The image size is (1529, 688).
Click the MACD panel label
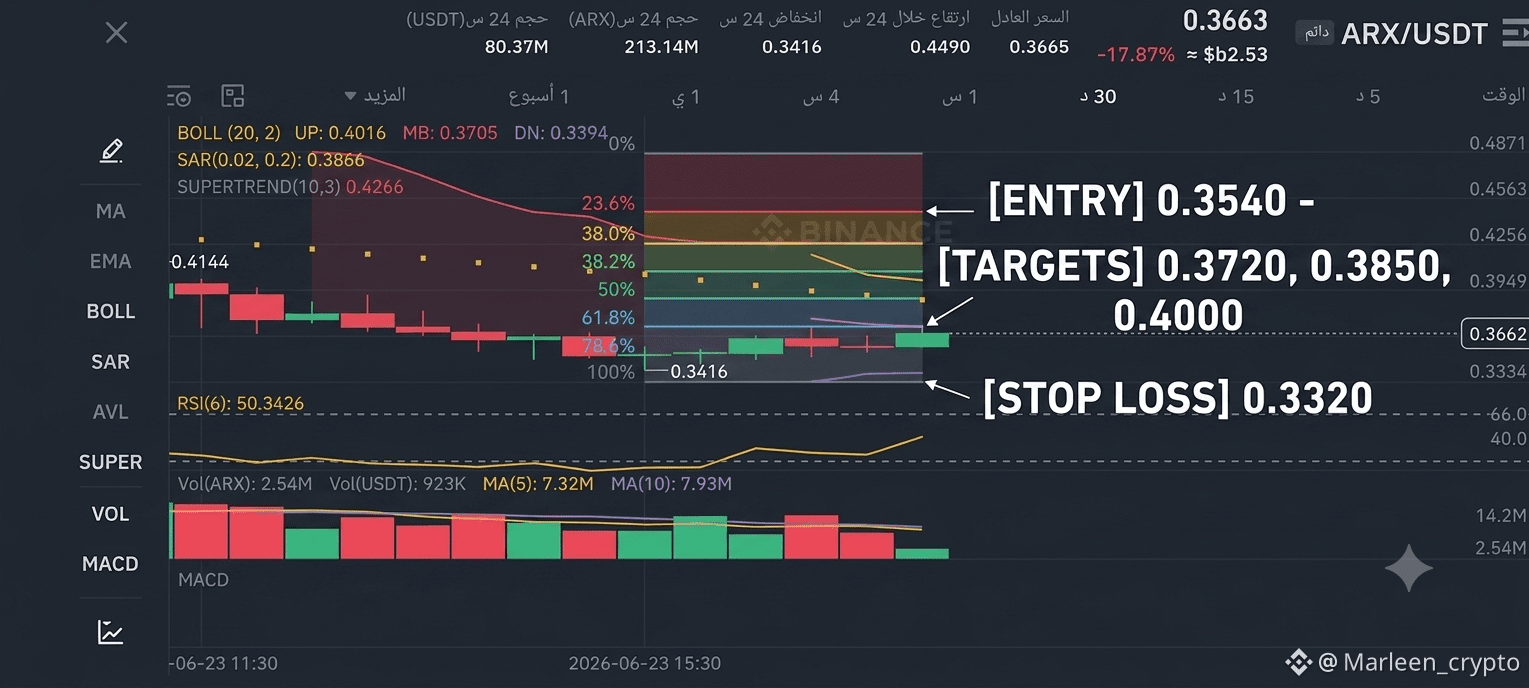pos(203,579)
